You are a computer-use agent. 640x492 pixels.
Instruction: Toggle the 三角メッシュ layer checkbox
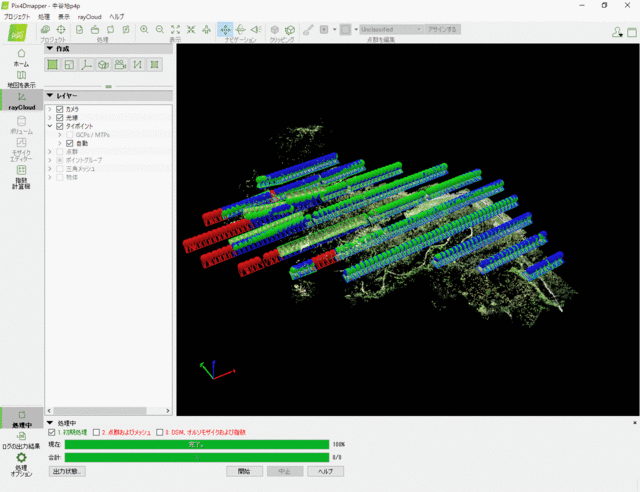60,169
